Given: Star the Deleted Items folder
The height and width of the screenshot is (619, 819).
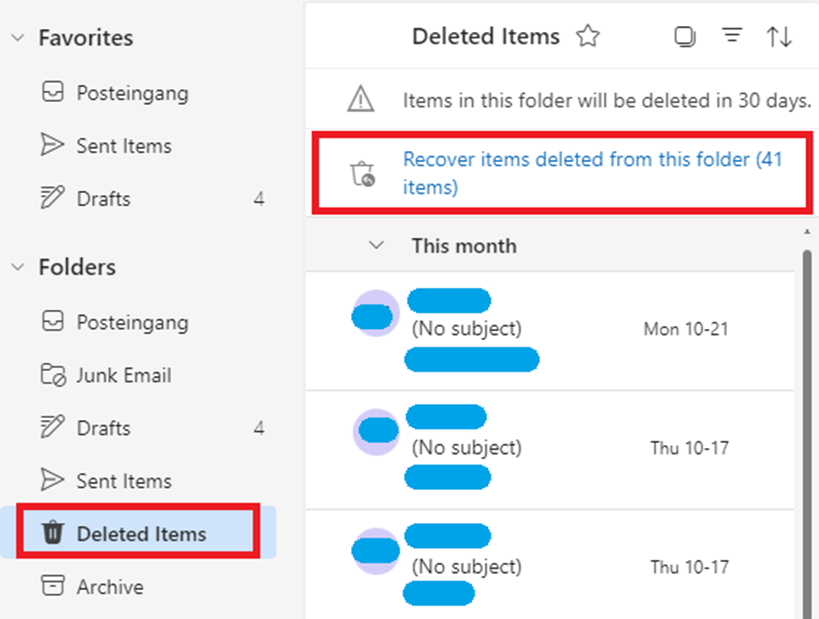Looking at the screenshot, I should (588, 36).
